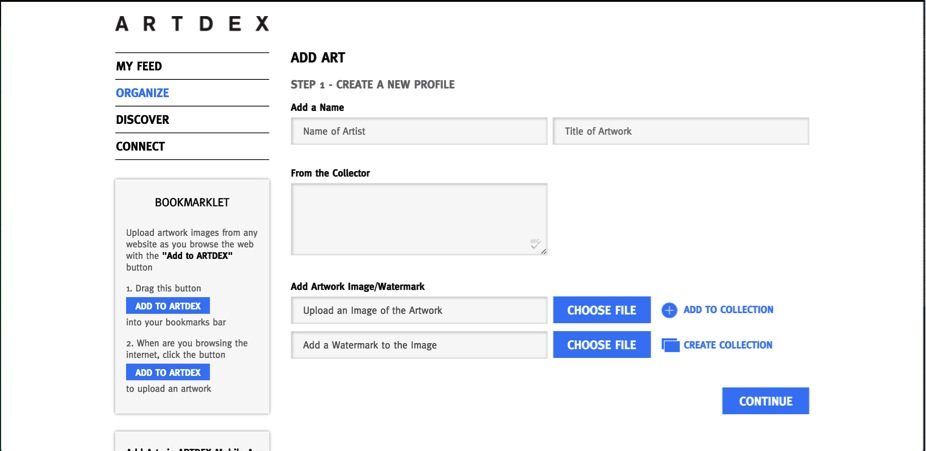Click the CONTINUE button
This screenshot has height=451, width=926.
pyautogui.click(x=765, y=401)
